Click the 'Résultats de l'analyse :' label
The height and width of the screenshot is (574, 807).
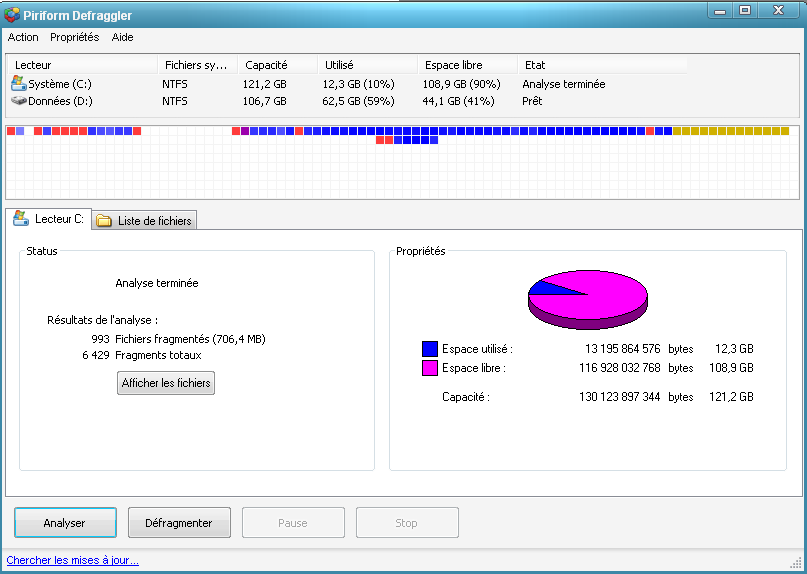[102, 320]
